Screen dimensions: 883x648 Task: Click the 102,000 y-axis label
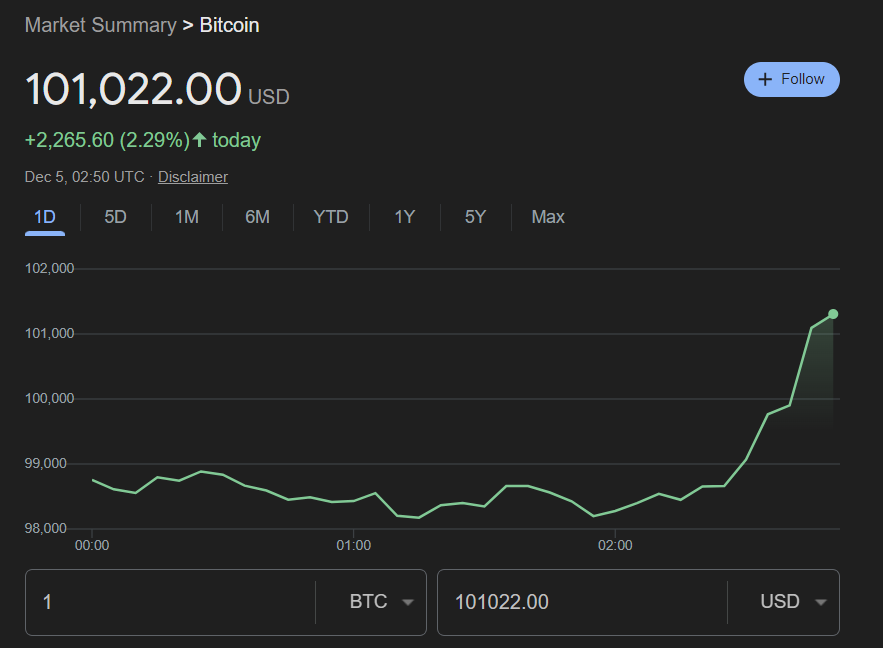pyautogui.click(x=50, y=269)
